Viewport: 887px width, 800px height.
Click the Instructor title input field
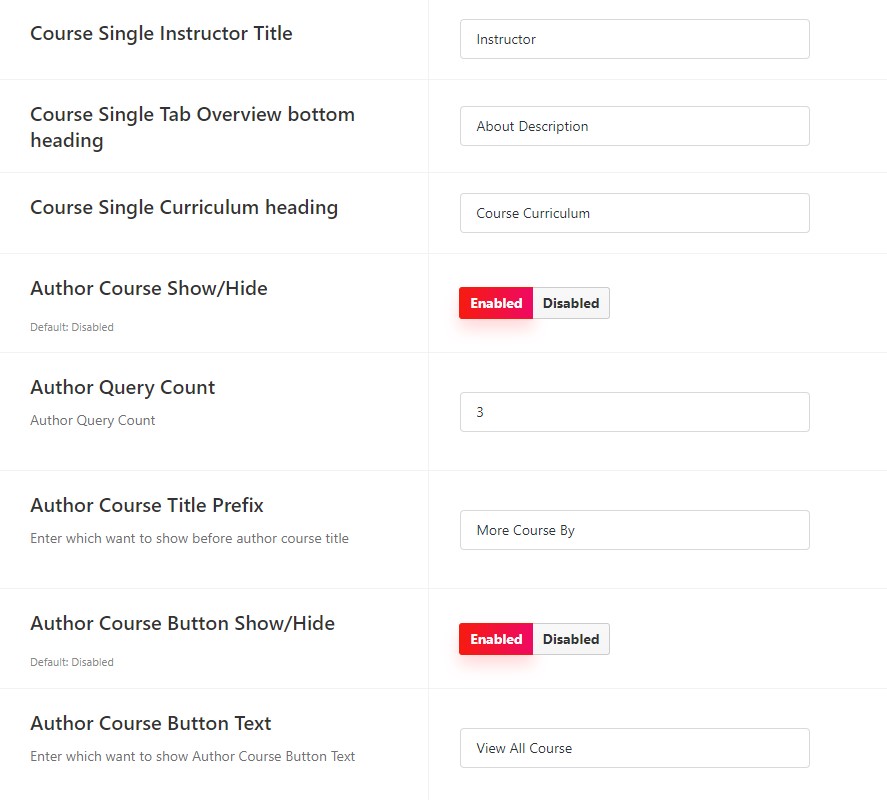tap(635, 39)
